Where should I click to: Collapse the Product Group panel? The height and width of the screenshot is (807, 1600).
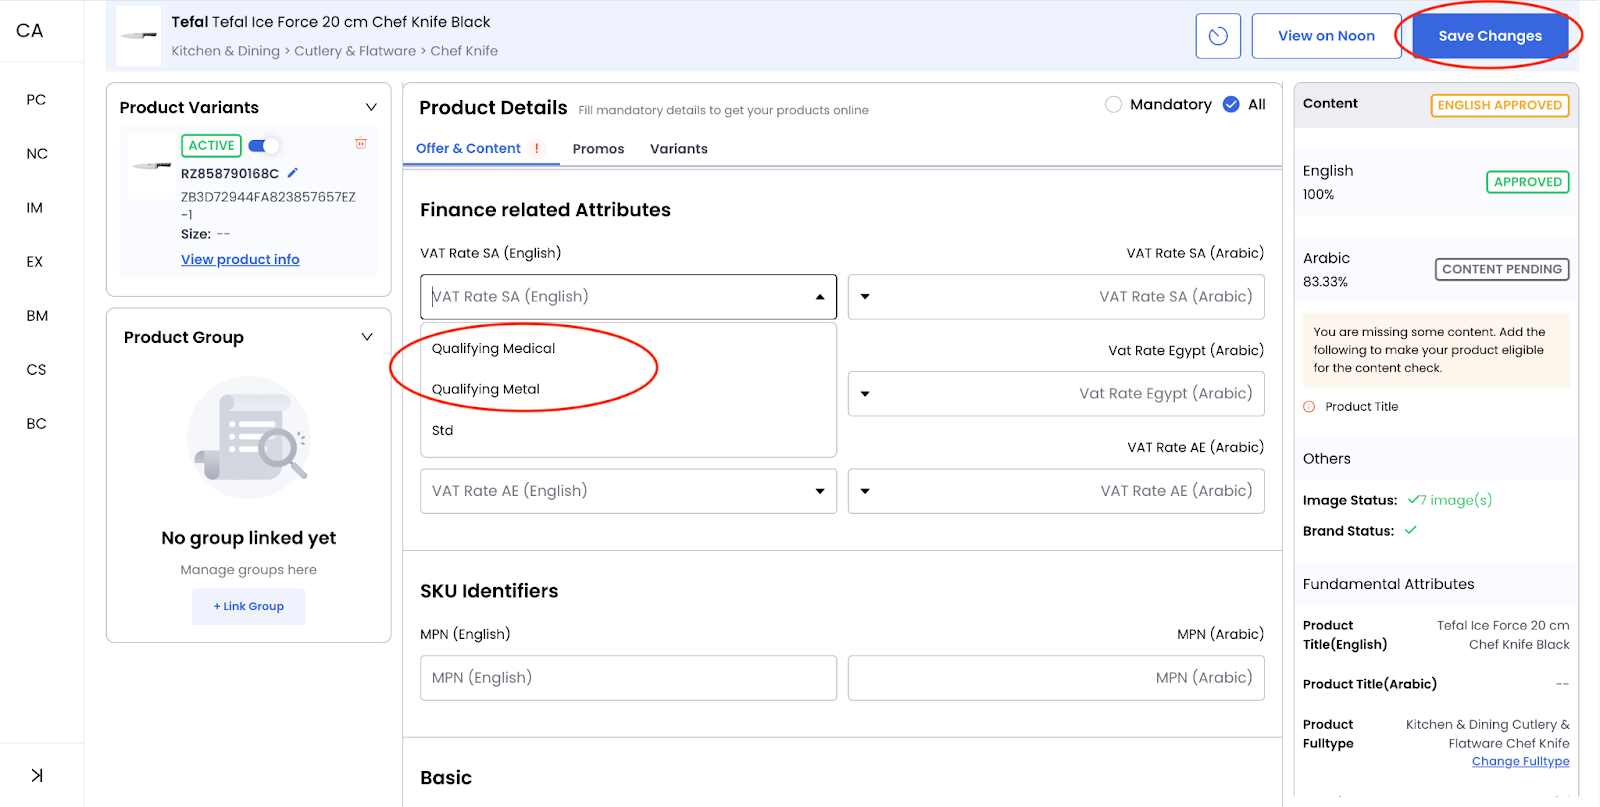[x=367, y=337]
